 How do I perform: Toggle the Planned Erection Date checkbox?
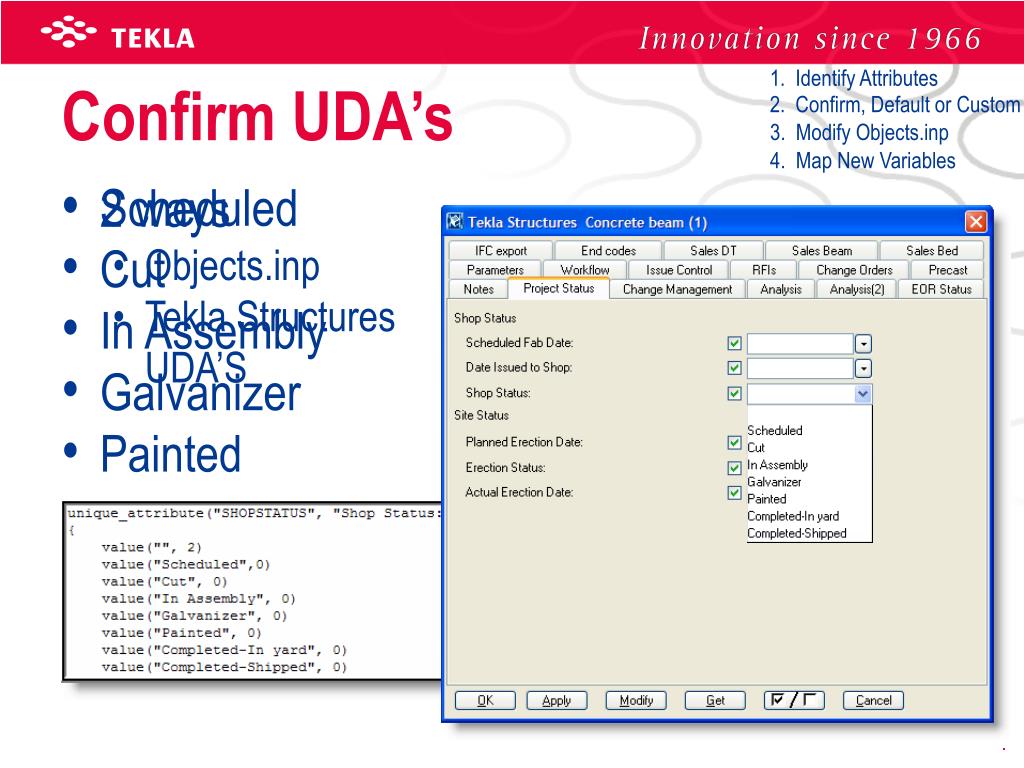(x=734, y=443)
